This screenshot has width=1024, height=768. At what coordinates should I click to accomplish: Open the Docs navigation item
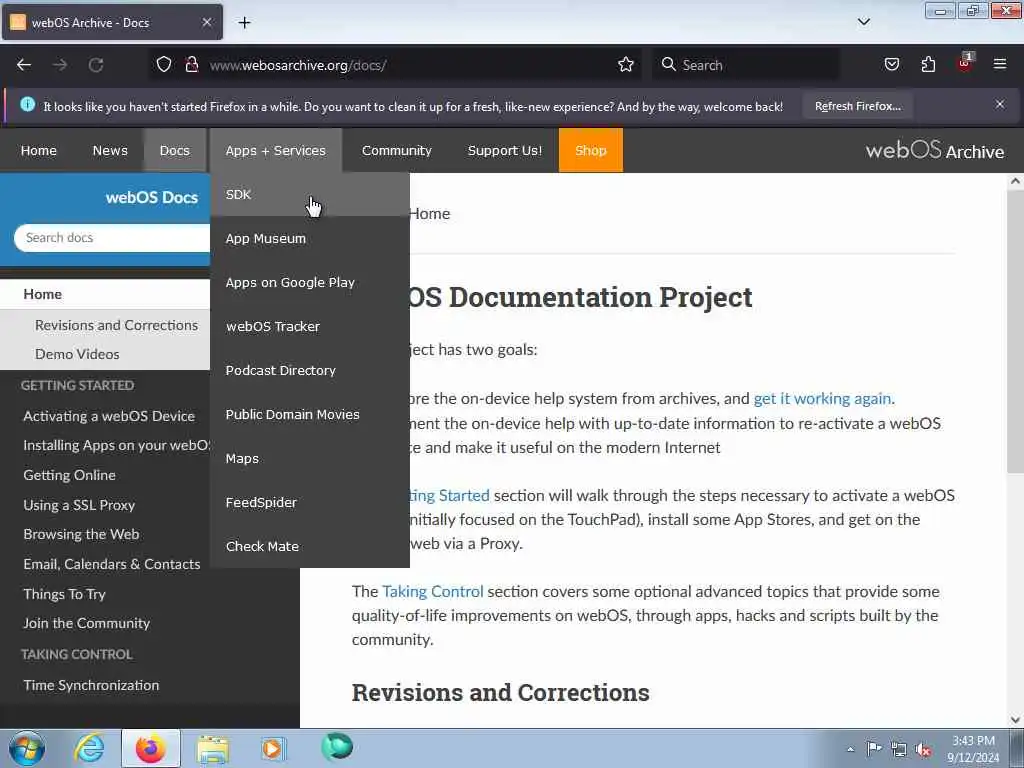coord(174,150)
